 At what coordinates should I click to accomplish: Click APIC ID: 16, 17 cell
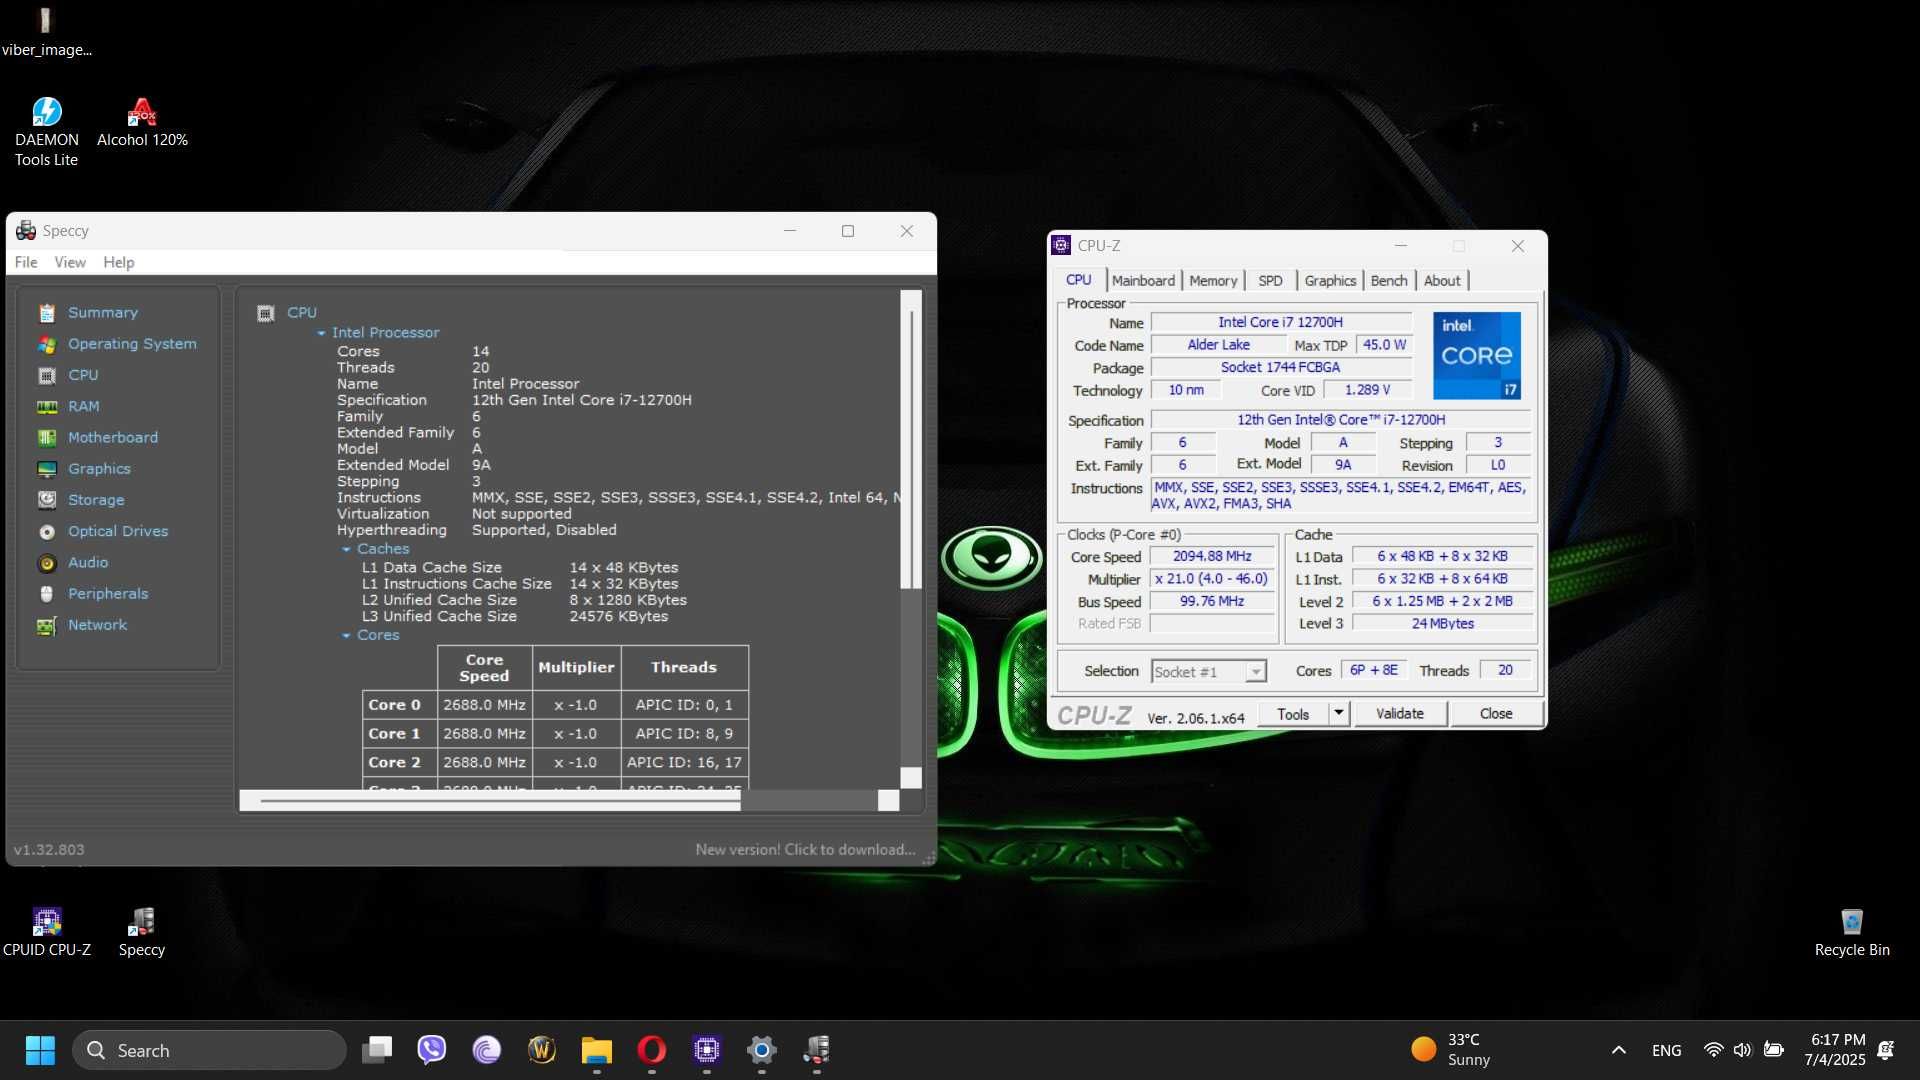[684, 763]
